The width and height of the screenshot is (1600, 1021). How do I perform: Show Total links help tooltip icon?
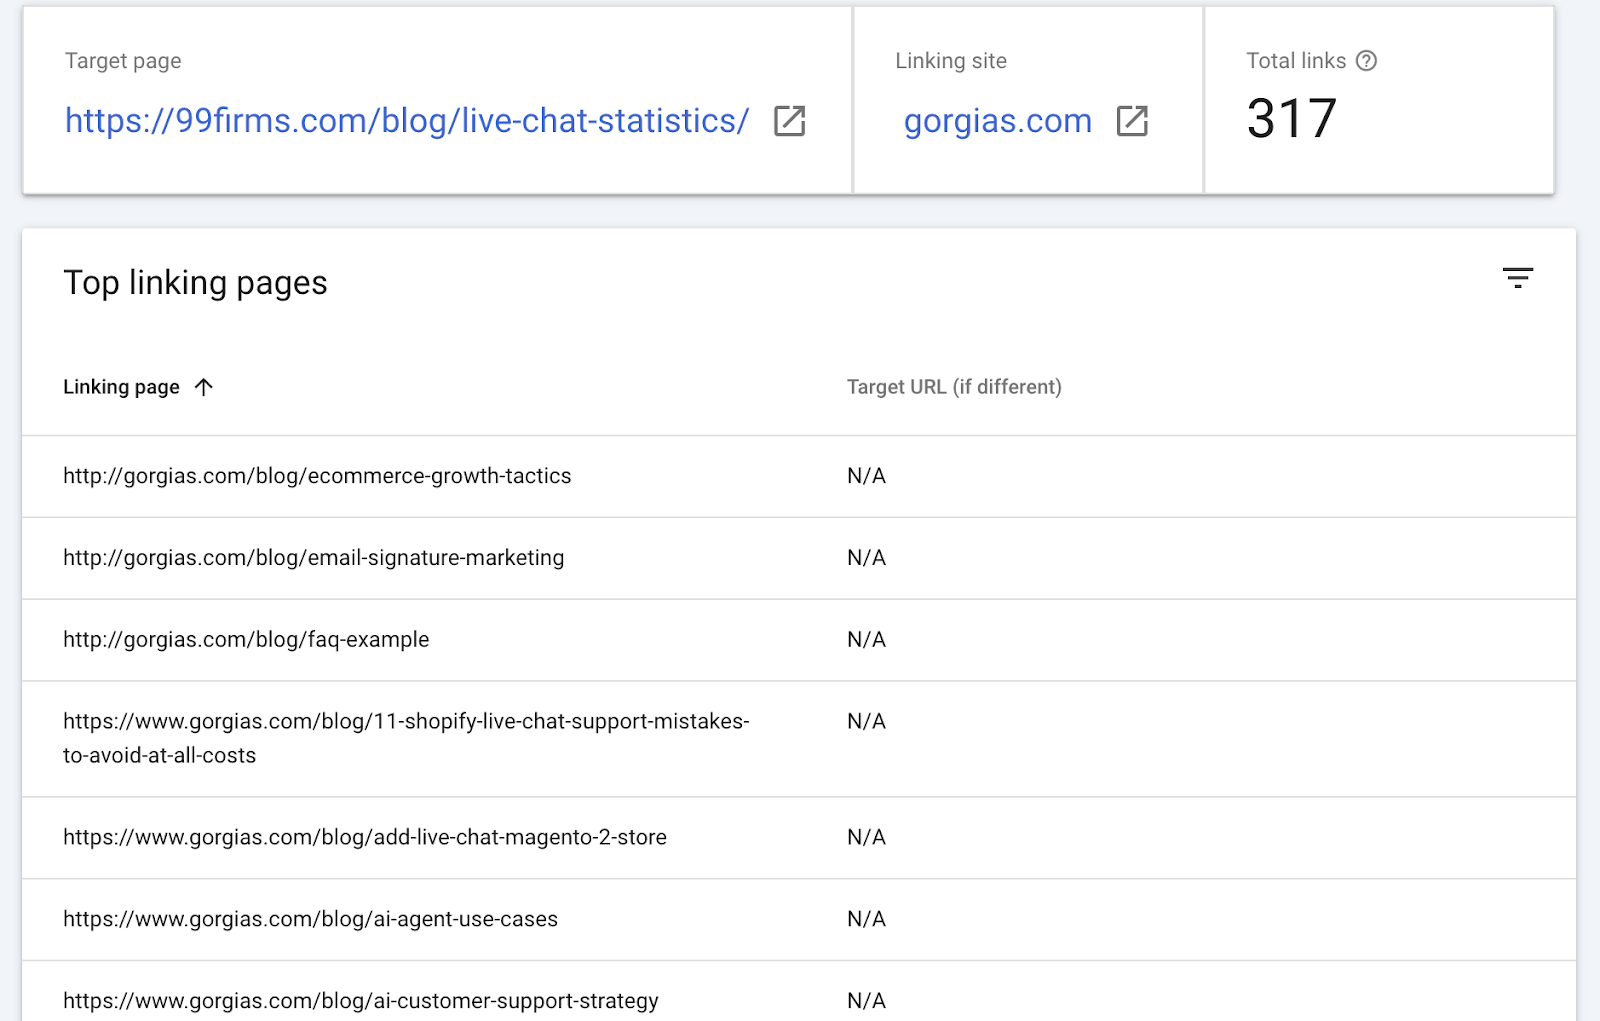point(1366,61)
